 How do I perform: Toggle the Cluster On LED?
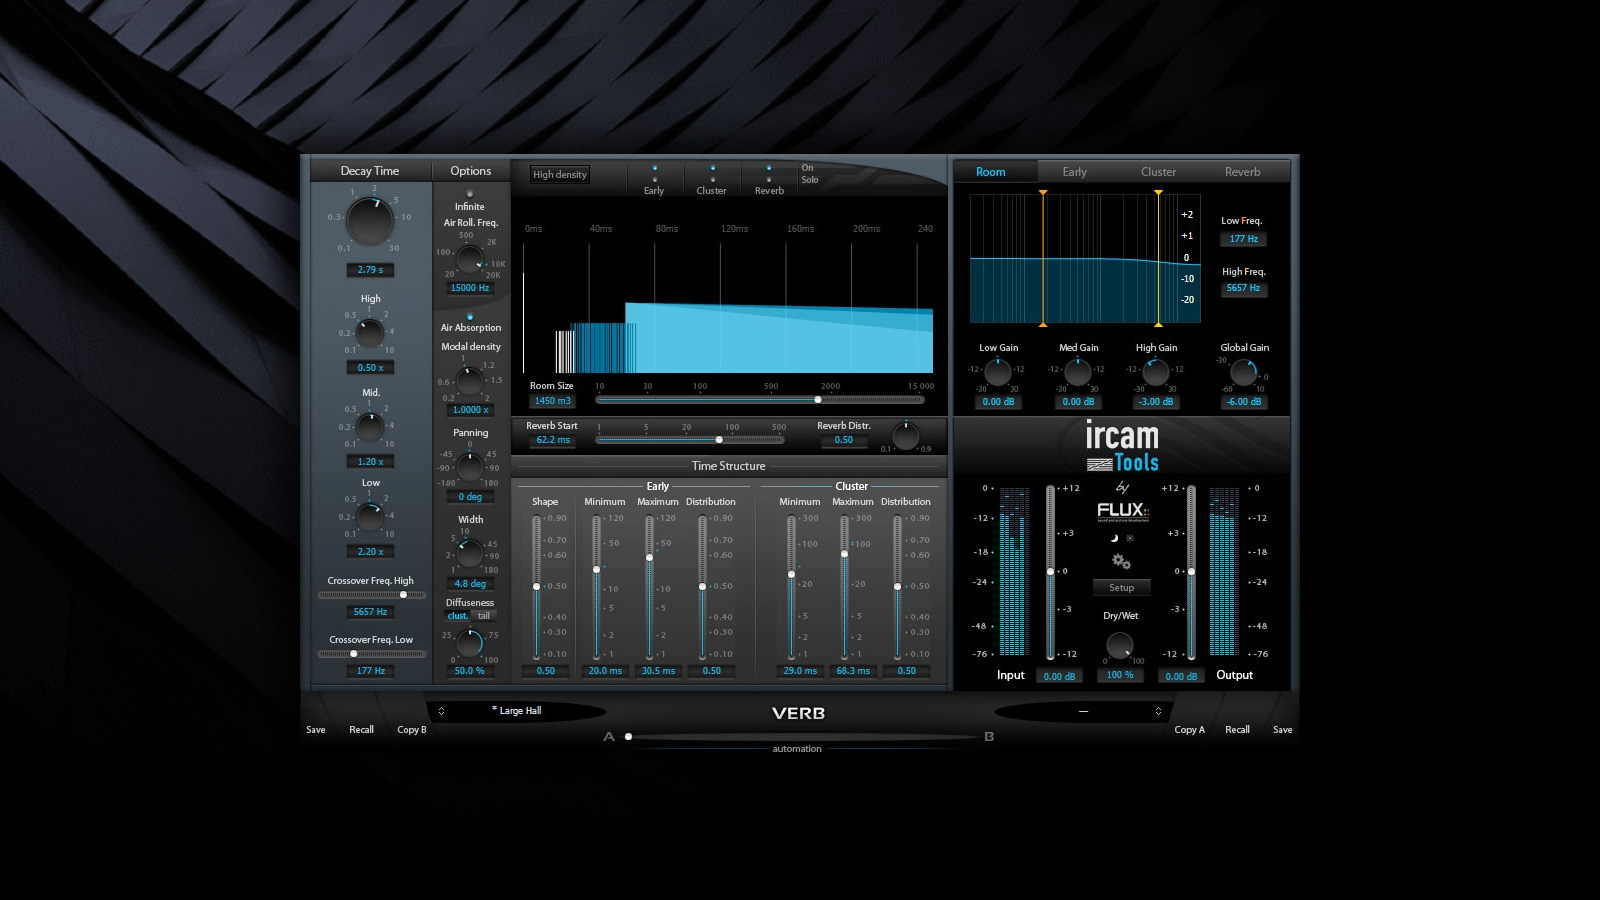click(x=712, y=168)
